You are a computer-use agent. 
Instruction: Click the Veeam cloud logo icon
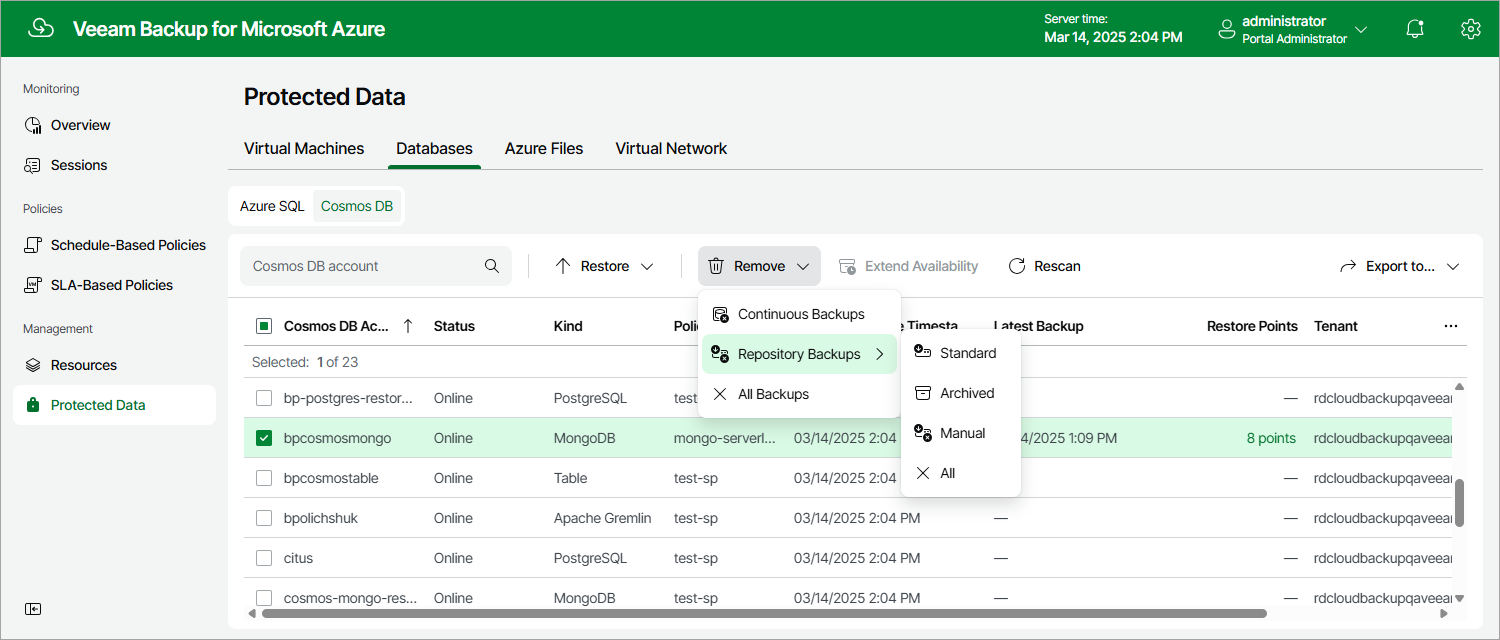click(41, 28)
